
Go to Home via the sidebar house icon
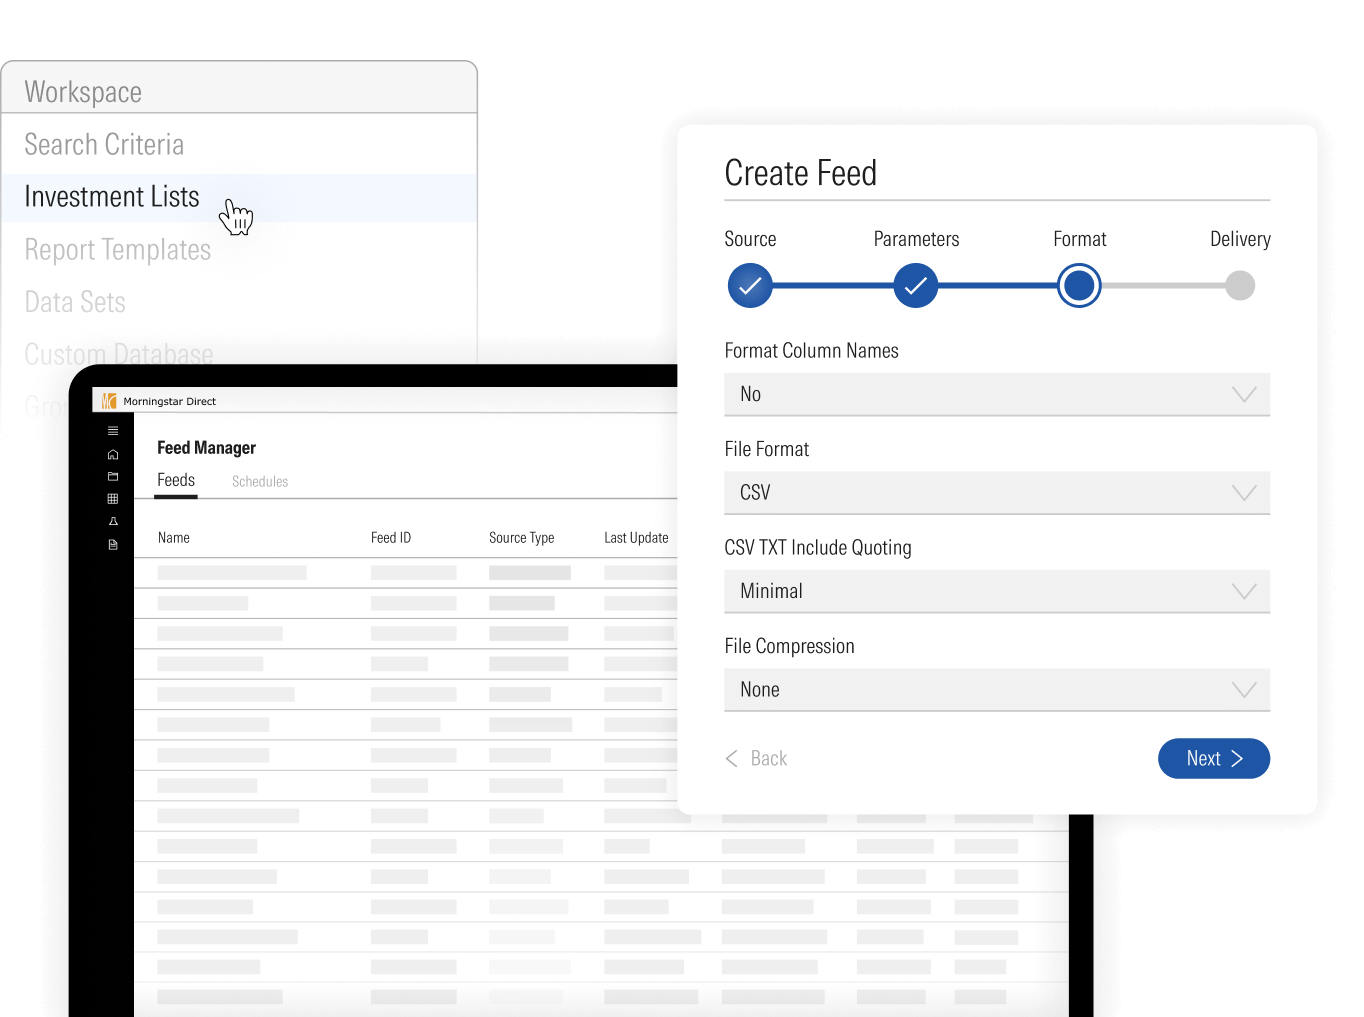coord(113,454)
